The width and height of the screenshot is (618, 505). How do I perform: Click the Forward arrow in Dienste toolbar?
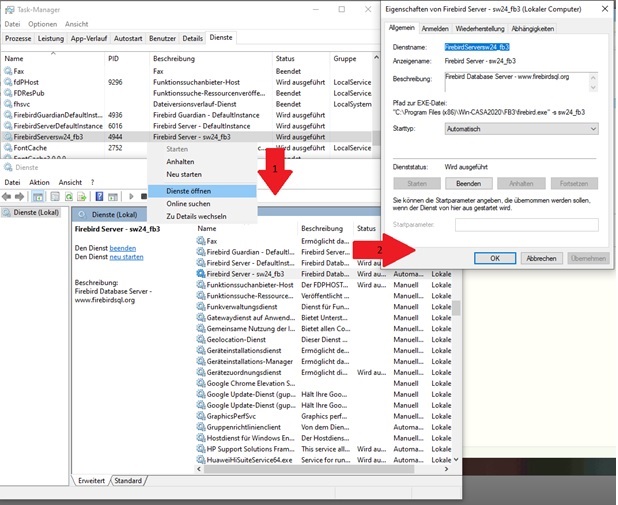click(x=19, y=196)
